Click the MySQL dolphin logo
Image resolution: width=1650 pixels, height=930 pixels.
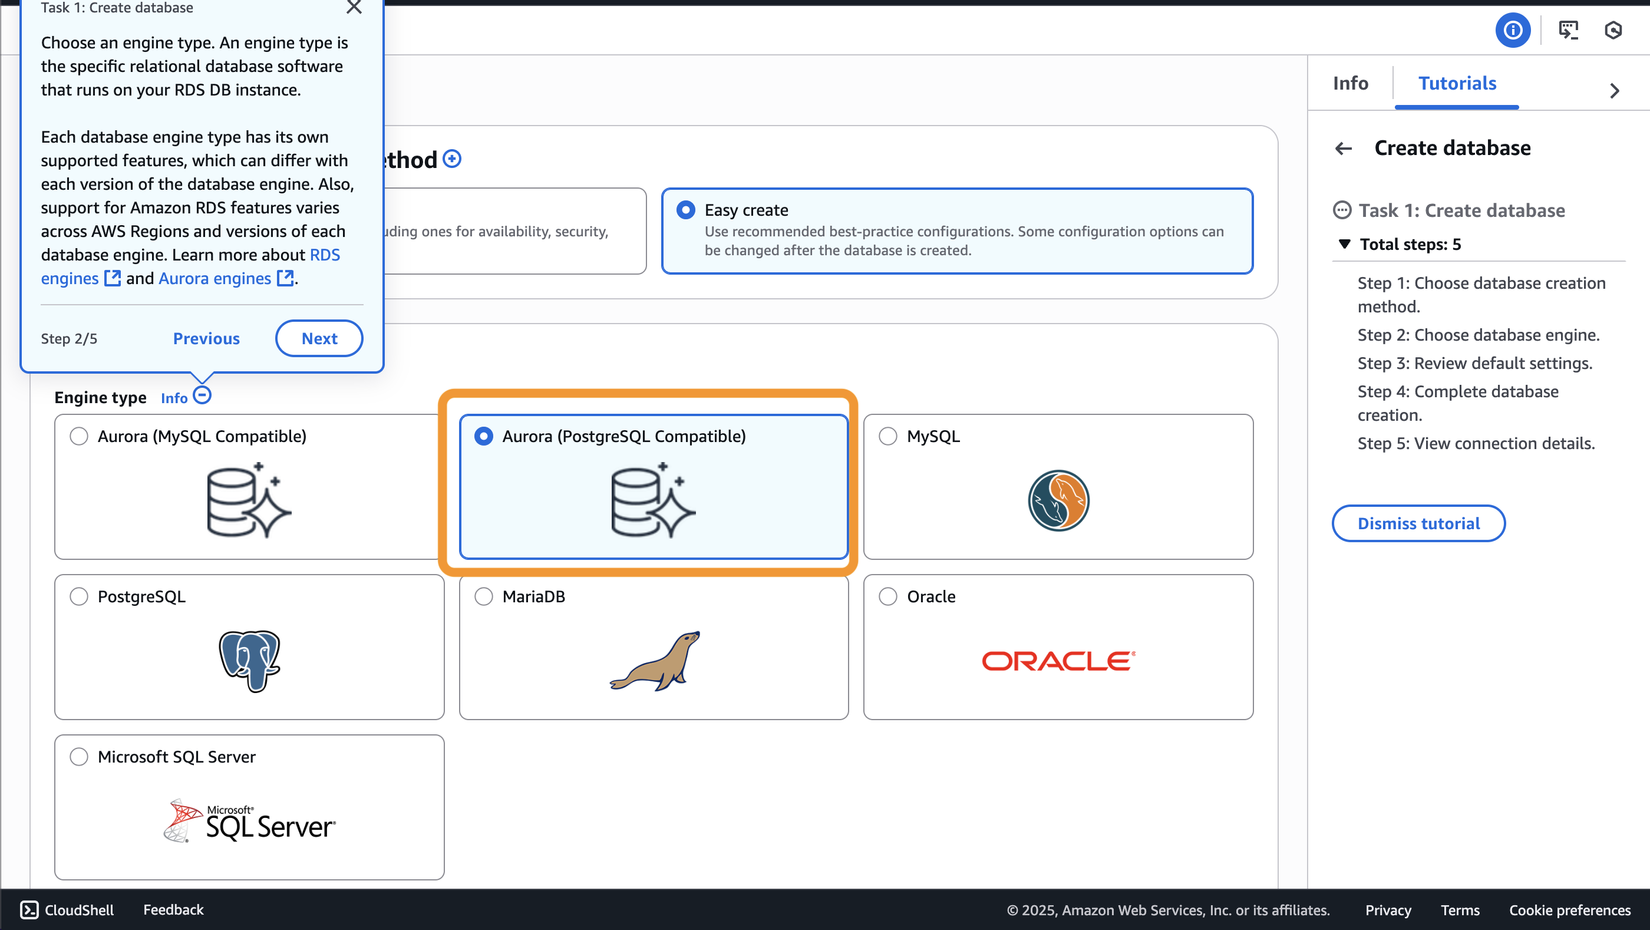pos(1058,500)
